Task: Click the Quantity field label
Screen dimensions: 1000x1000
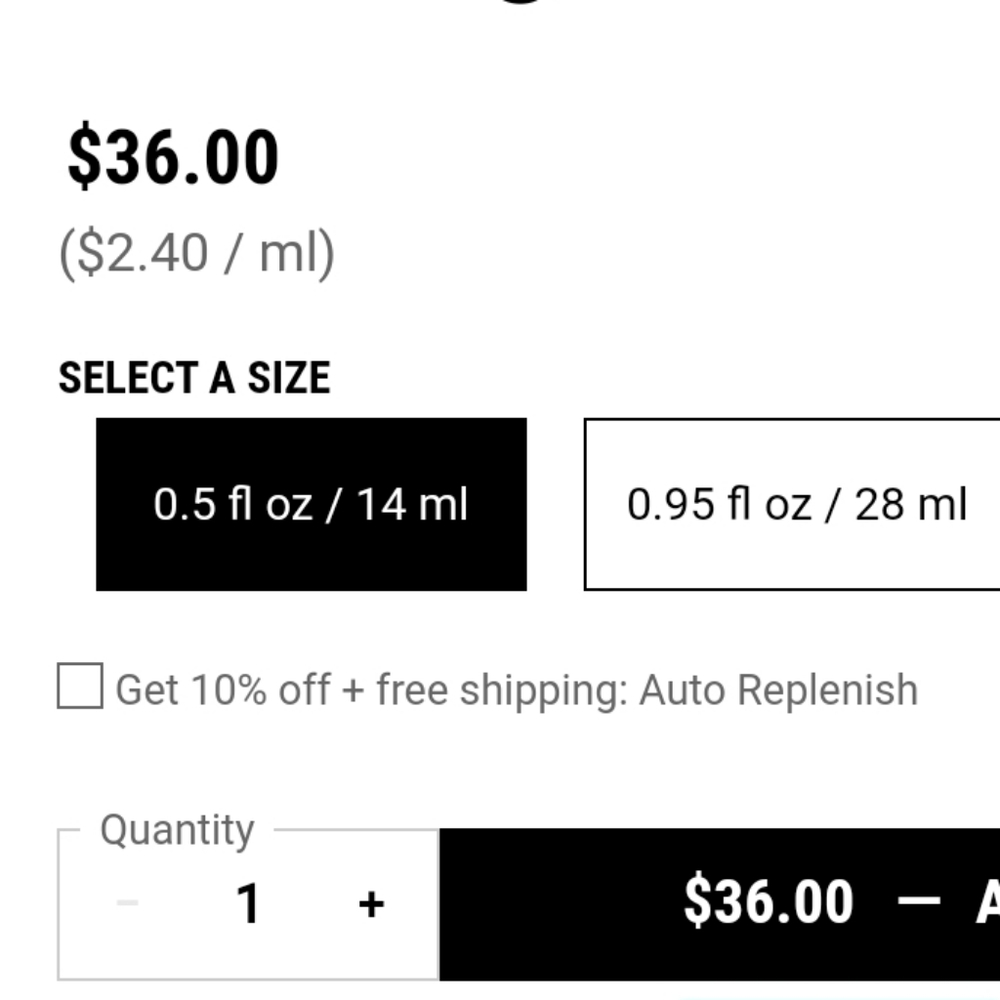Action: 177,830
